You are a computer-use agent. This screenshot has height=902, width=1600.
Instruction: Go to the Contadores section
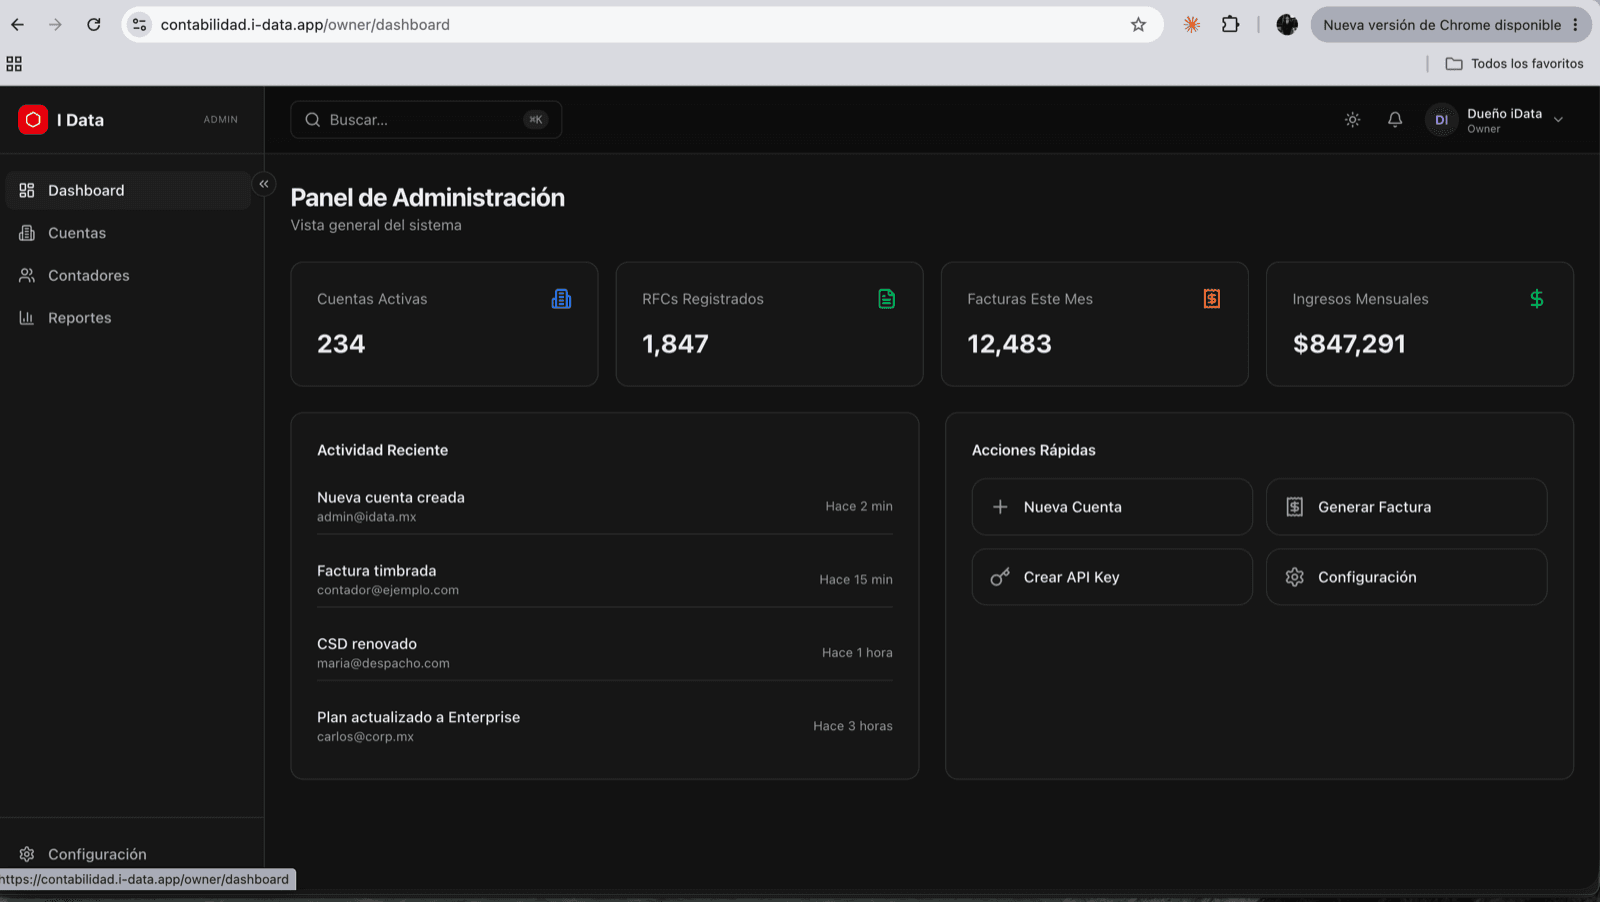coord(128,275)
